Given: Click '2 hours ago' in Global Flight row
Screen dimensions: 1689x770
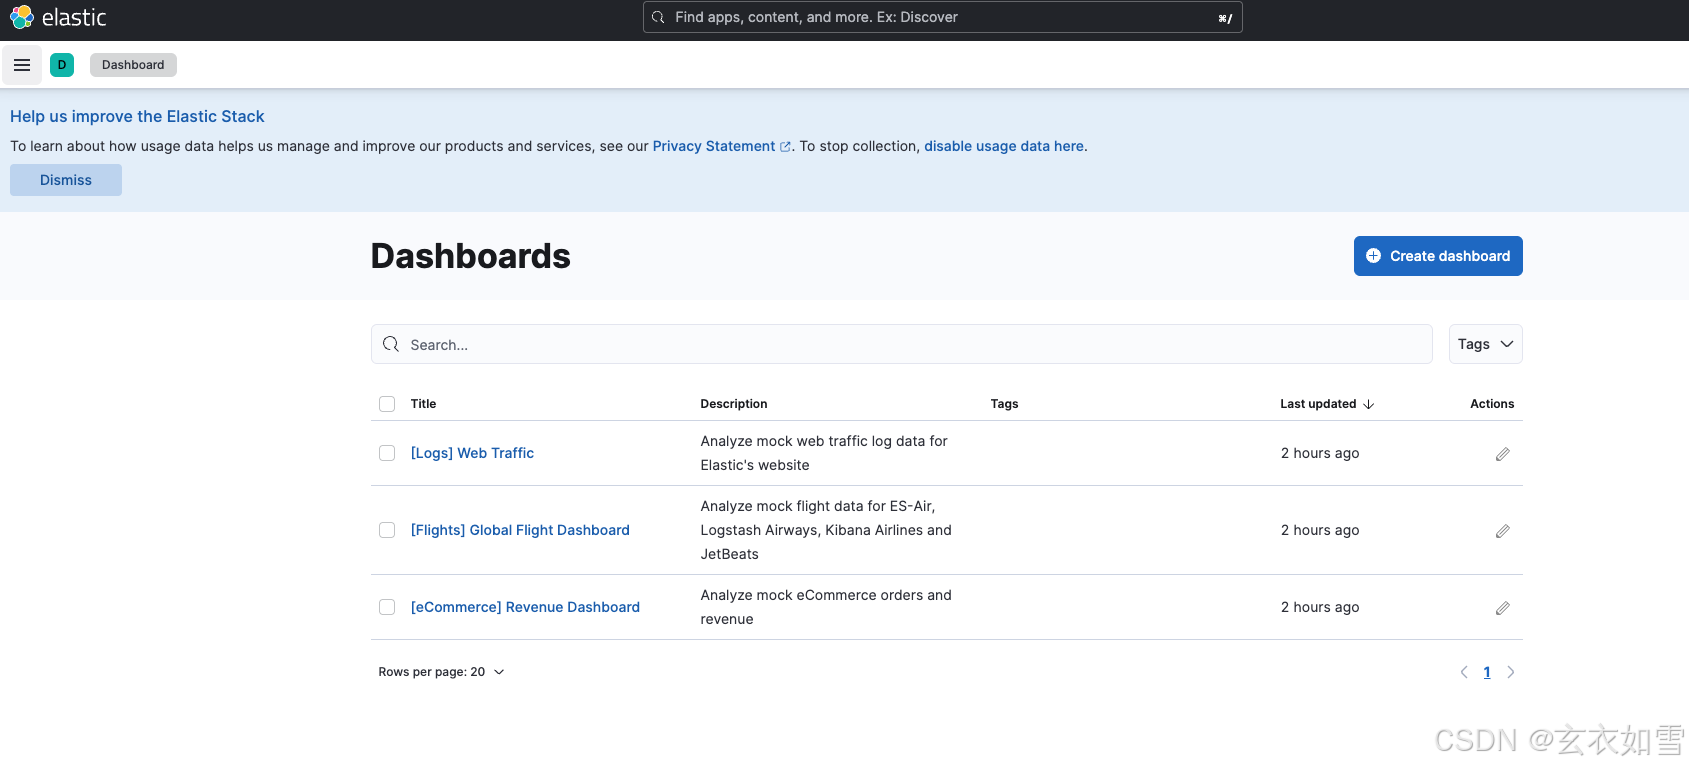Looking at the screenshot, I should click(1320, 530).
